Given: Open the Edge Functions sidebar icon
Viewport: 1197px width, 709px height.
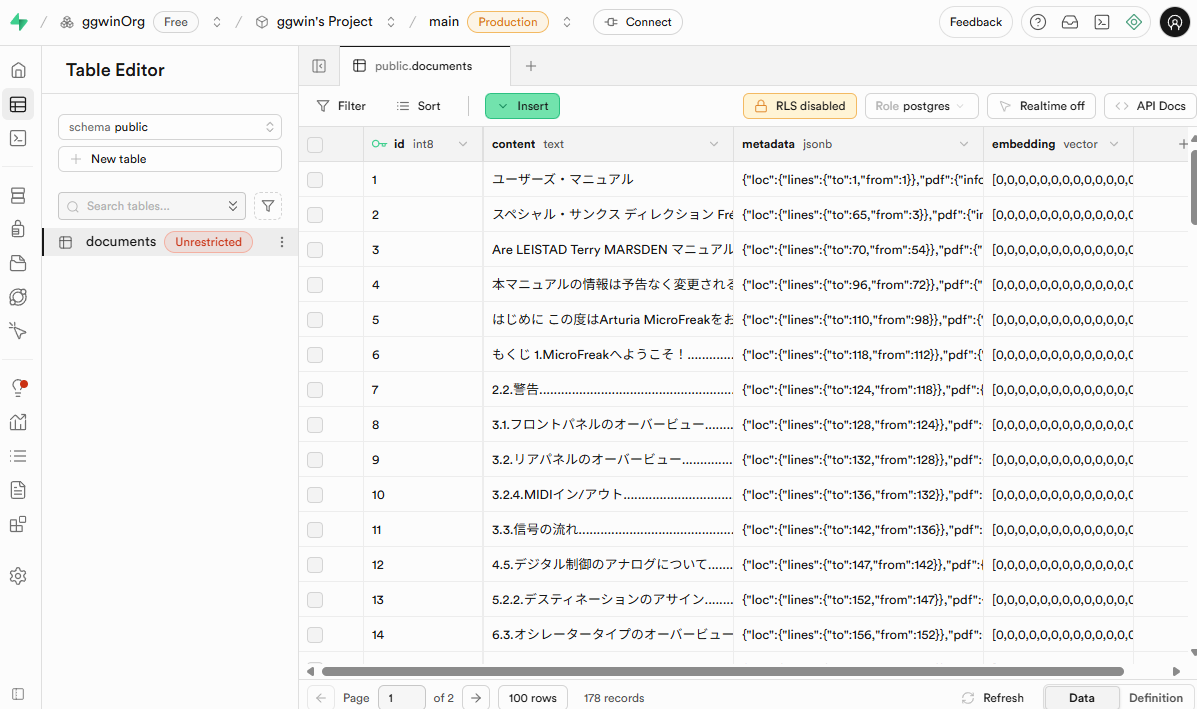Looking at the screenshot, I should point(18,297).
